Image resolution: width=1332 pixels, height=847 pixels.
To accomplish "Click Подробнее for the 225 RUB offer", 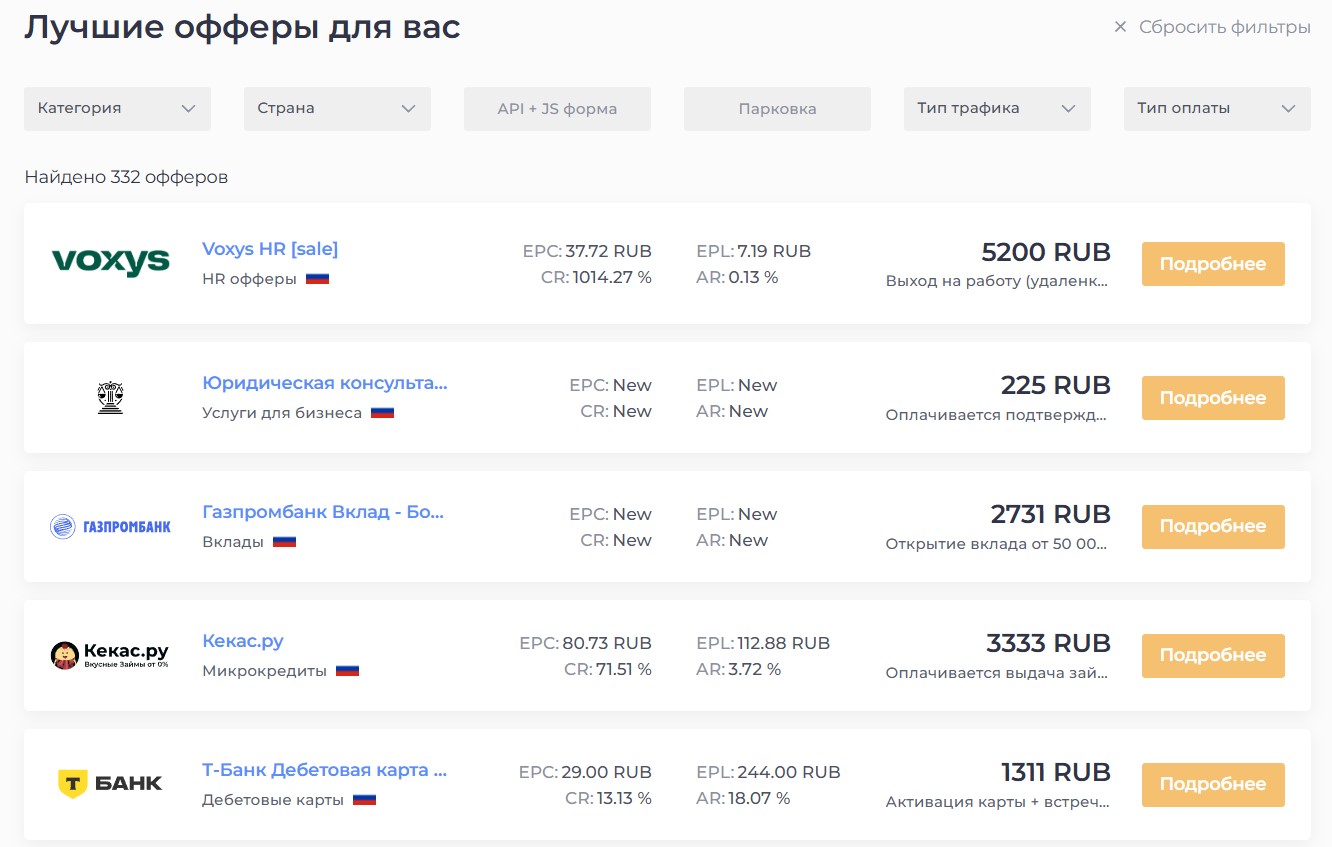I will point(1213,398).
